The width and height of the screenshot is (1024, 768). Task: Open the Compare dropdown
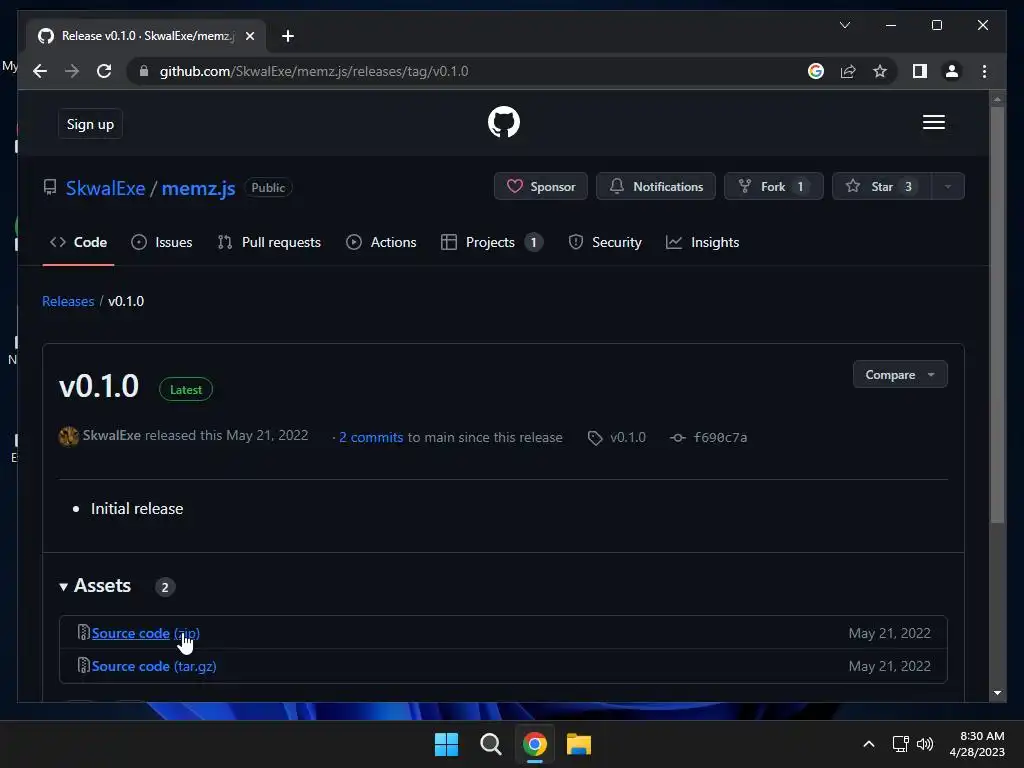coord(900,375)
